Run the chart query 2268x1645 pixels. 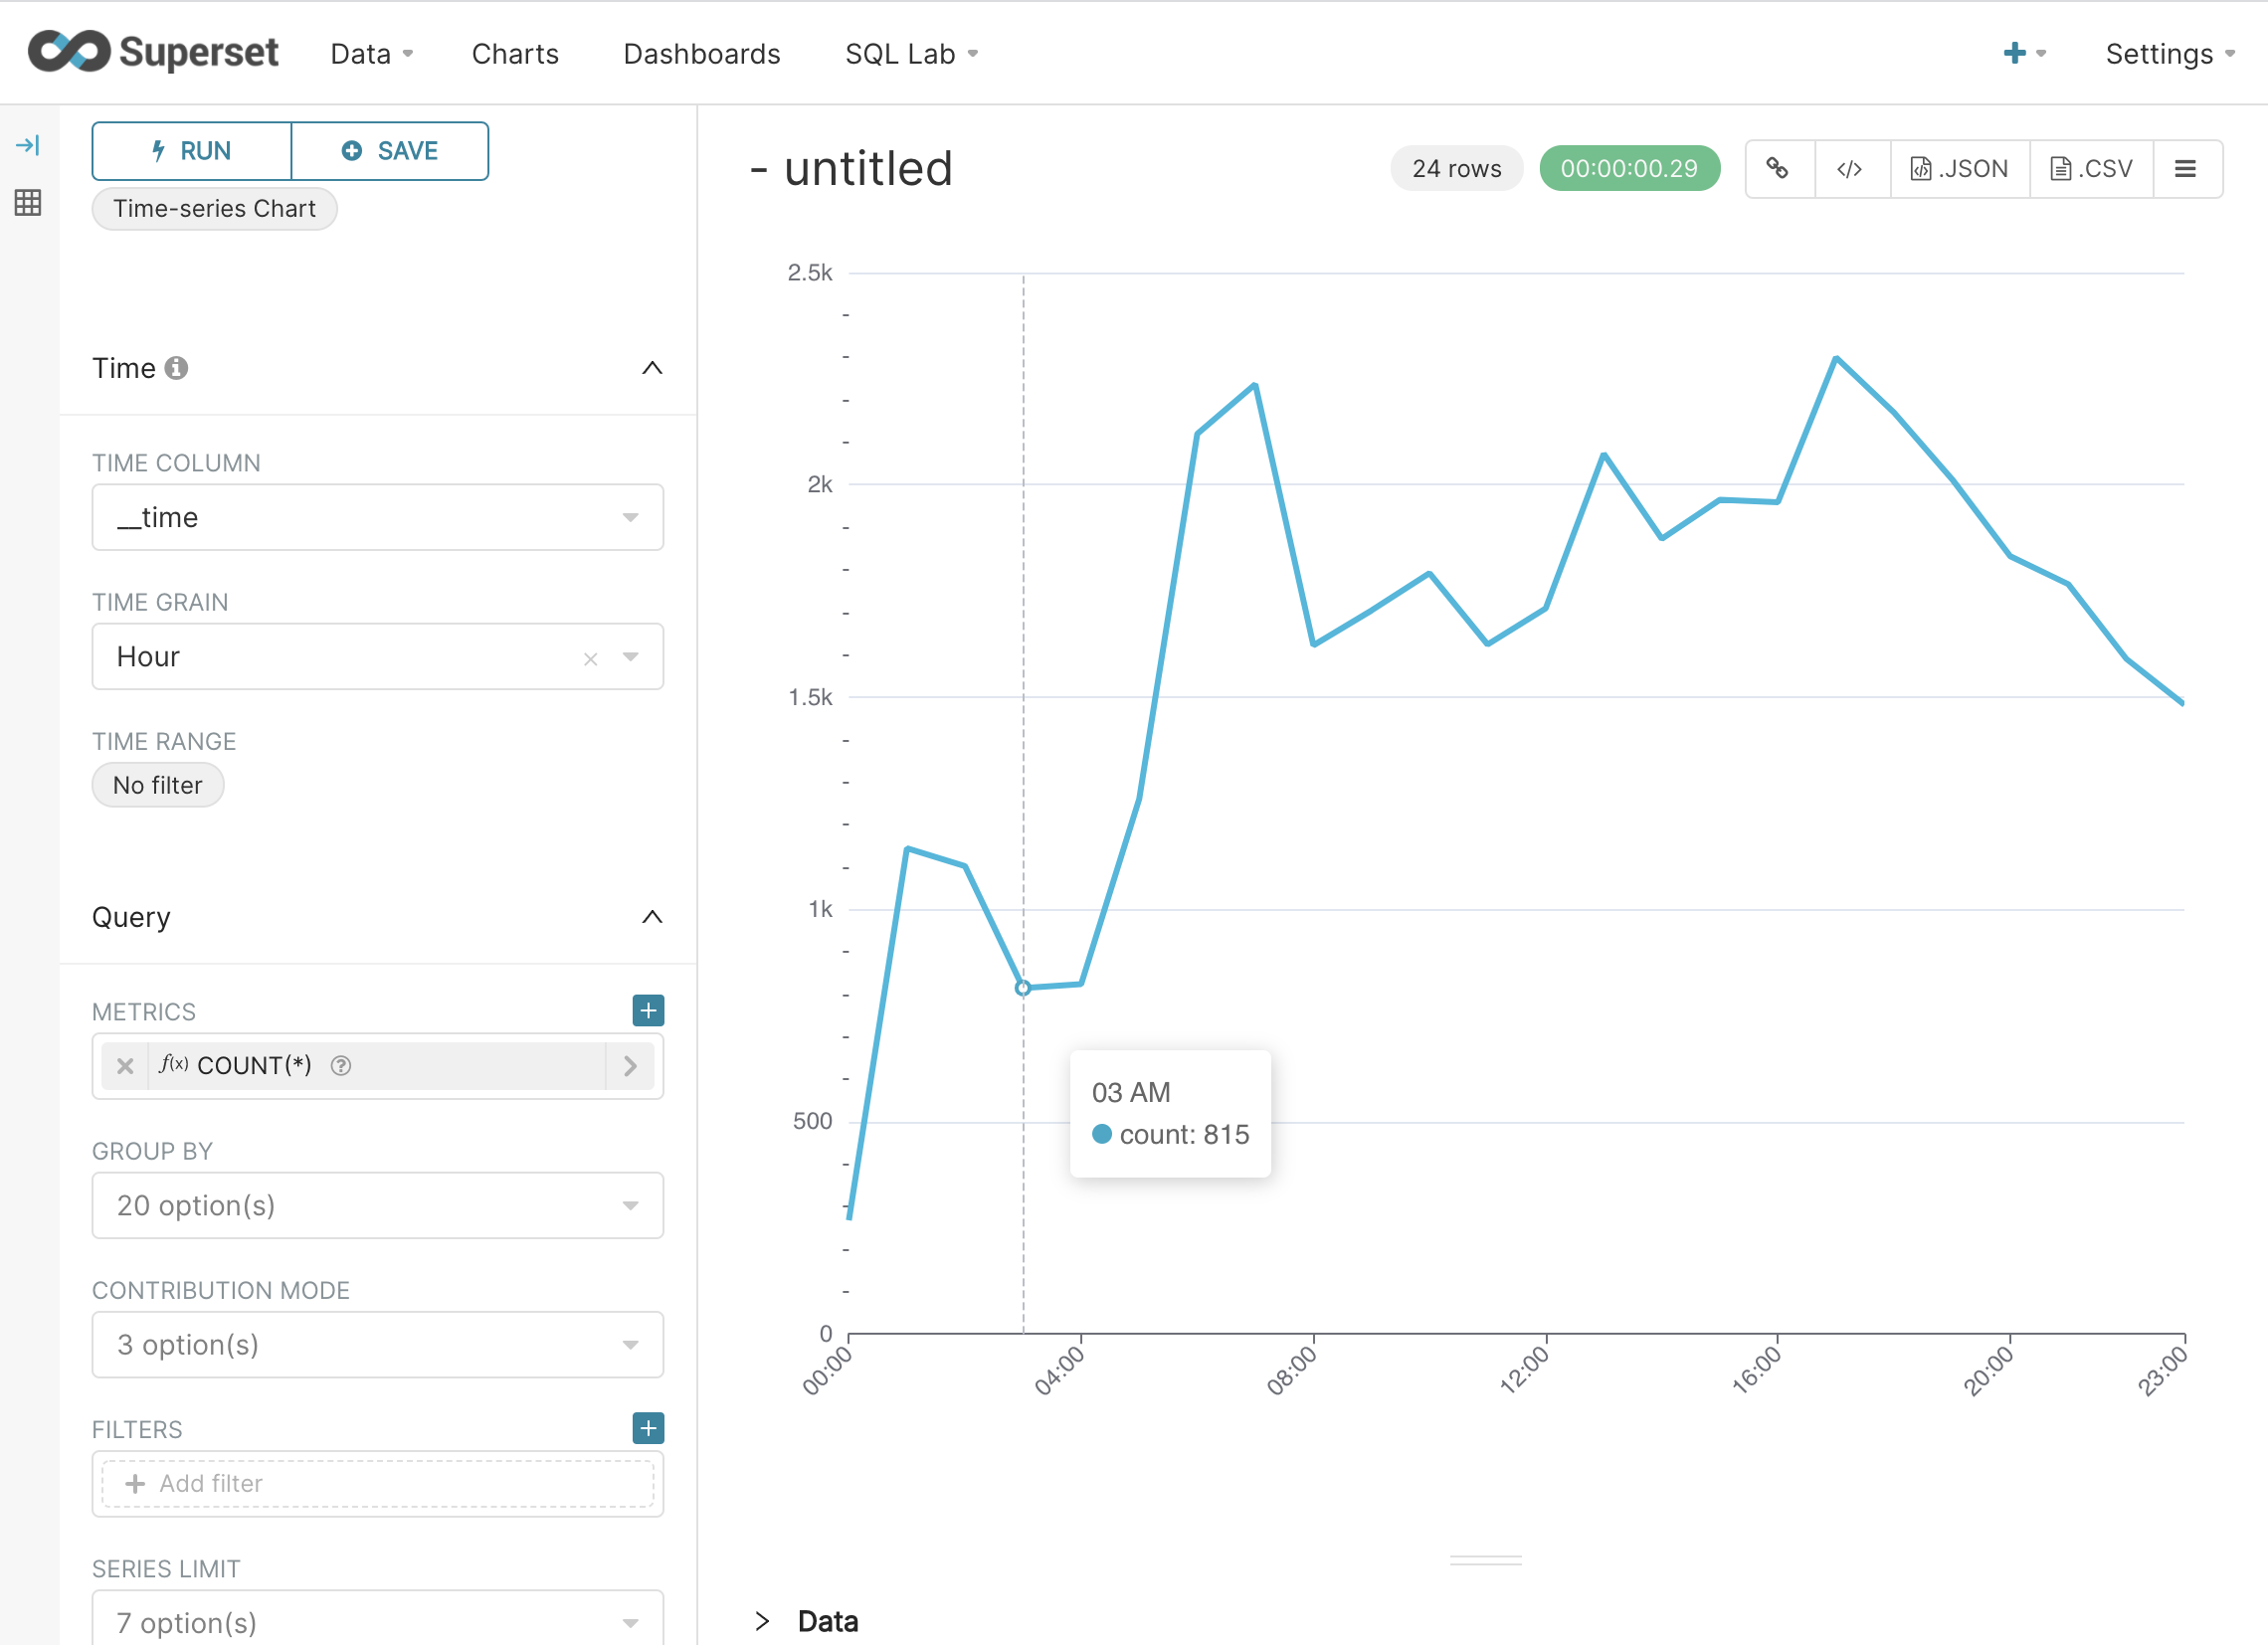(x=190, y=150)
